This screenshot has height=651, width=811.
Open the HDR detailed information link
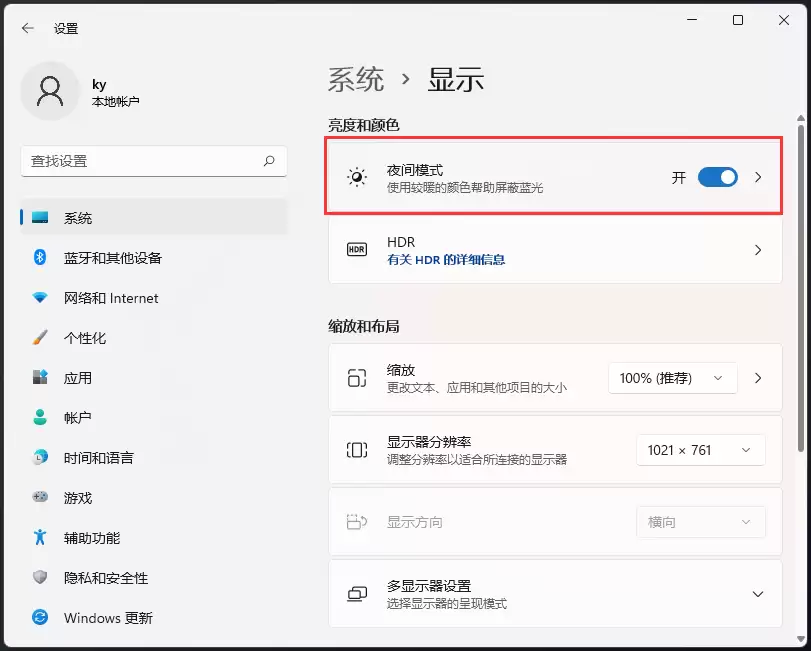click(x=446, y=260)
